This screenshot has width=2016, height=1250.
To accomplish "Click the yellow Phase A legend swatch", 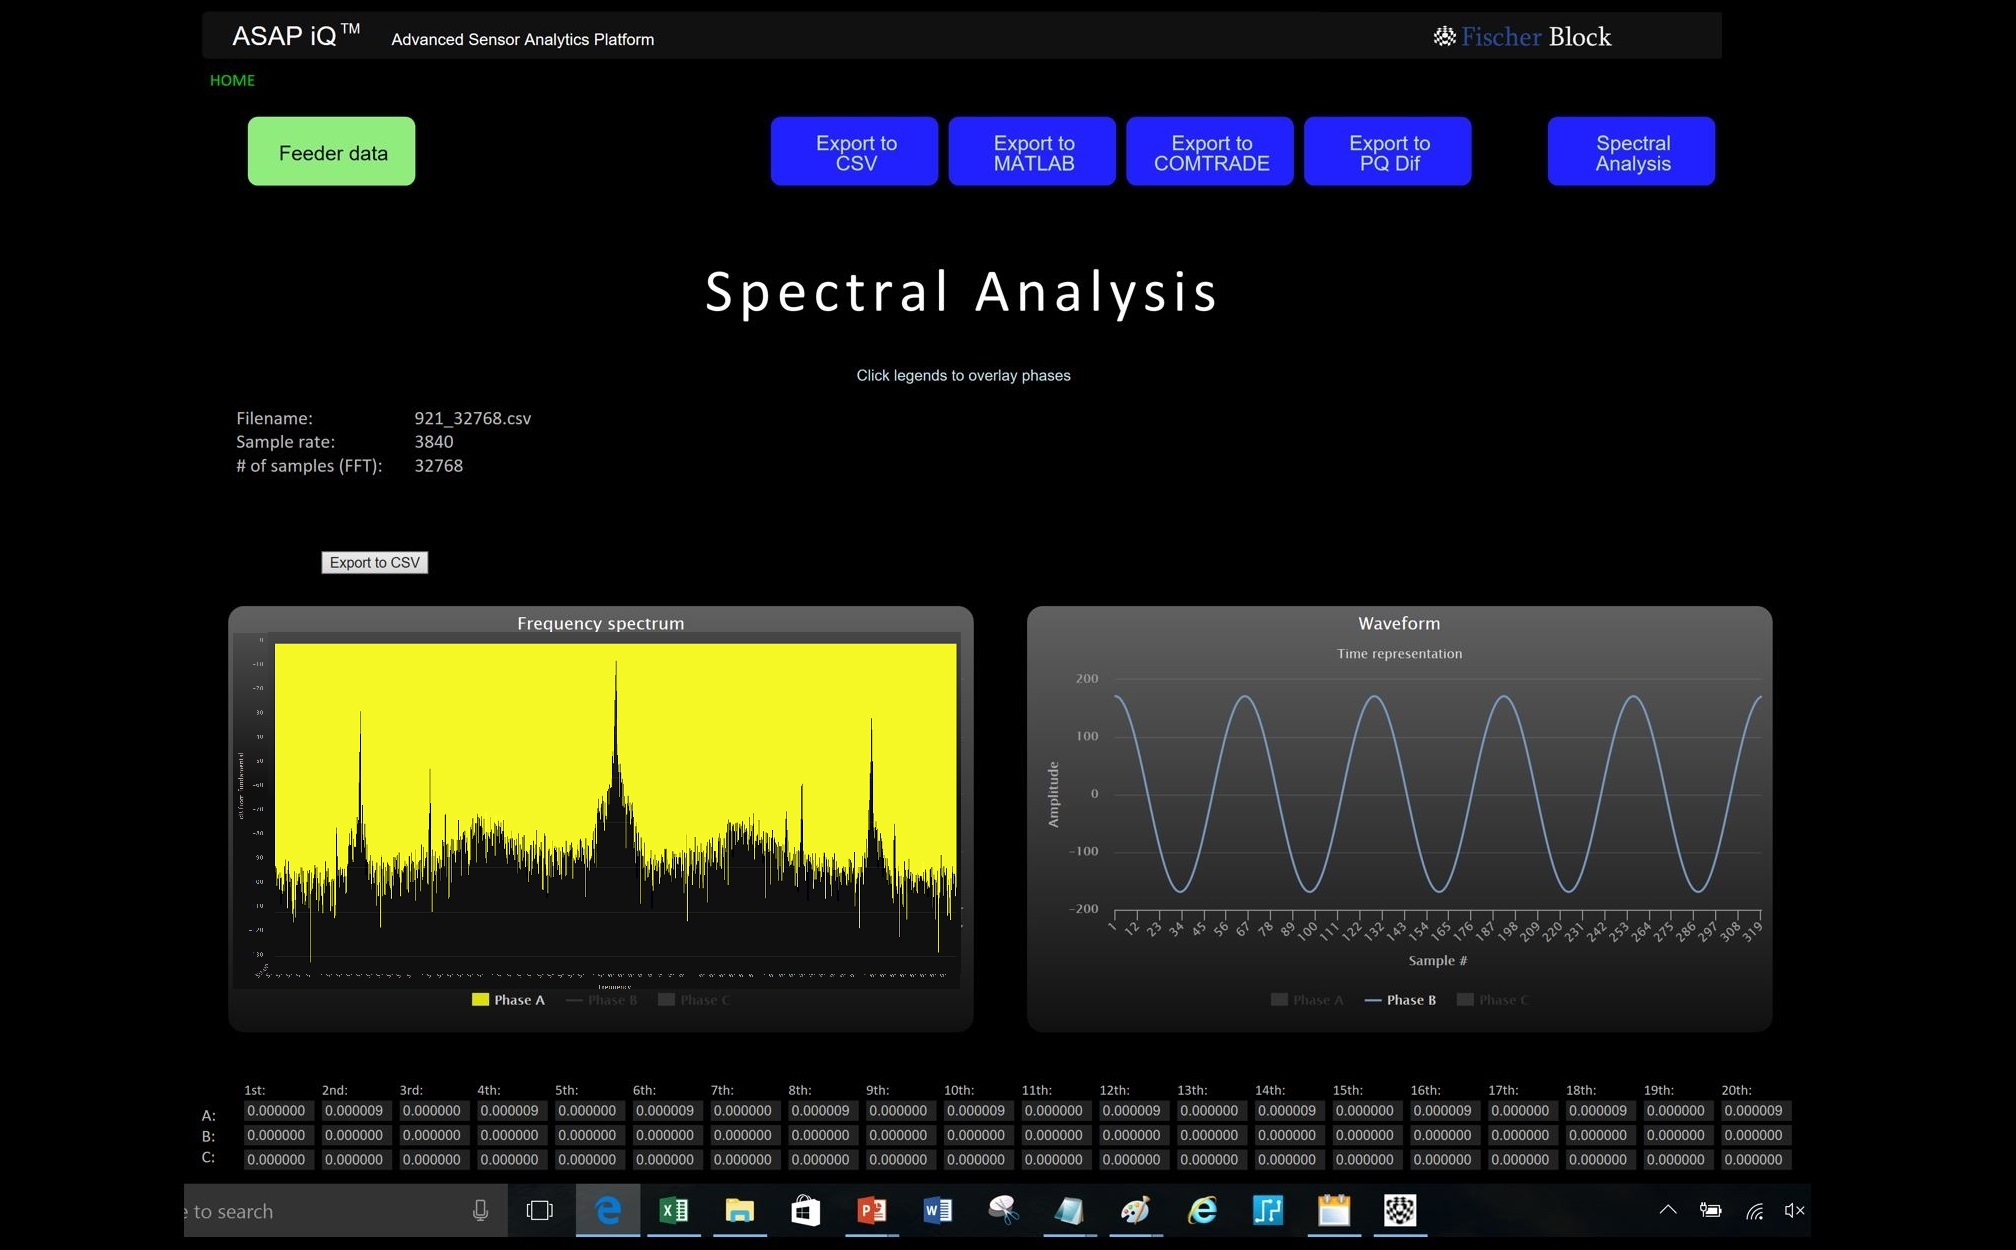I will 480,1000.
